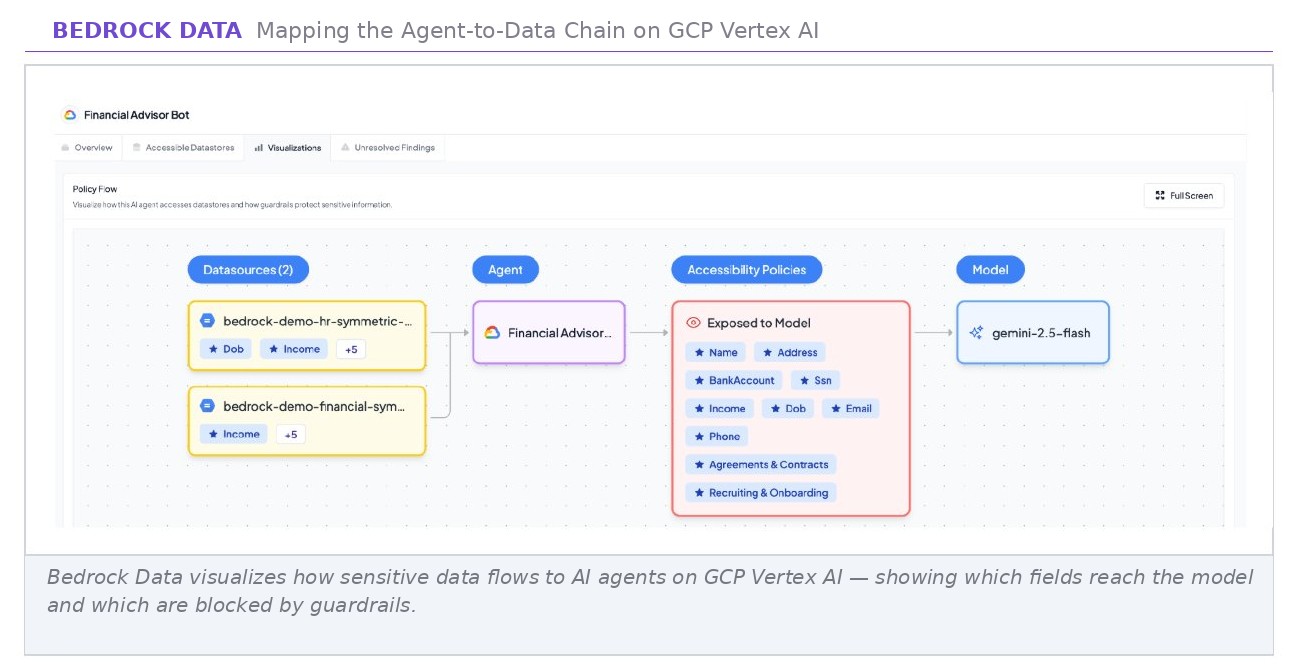Screen dimensions: 1294x670
Task: Select the Ssn tag in Exposed to Model
Action: tap(815, 380)
